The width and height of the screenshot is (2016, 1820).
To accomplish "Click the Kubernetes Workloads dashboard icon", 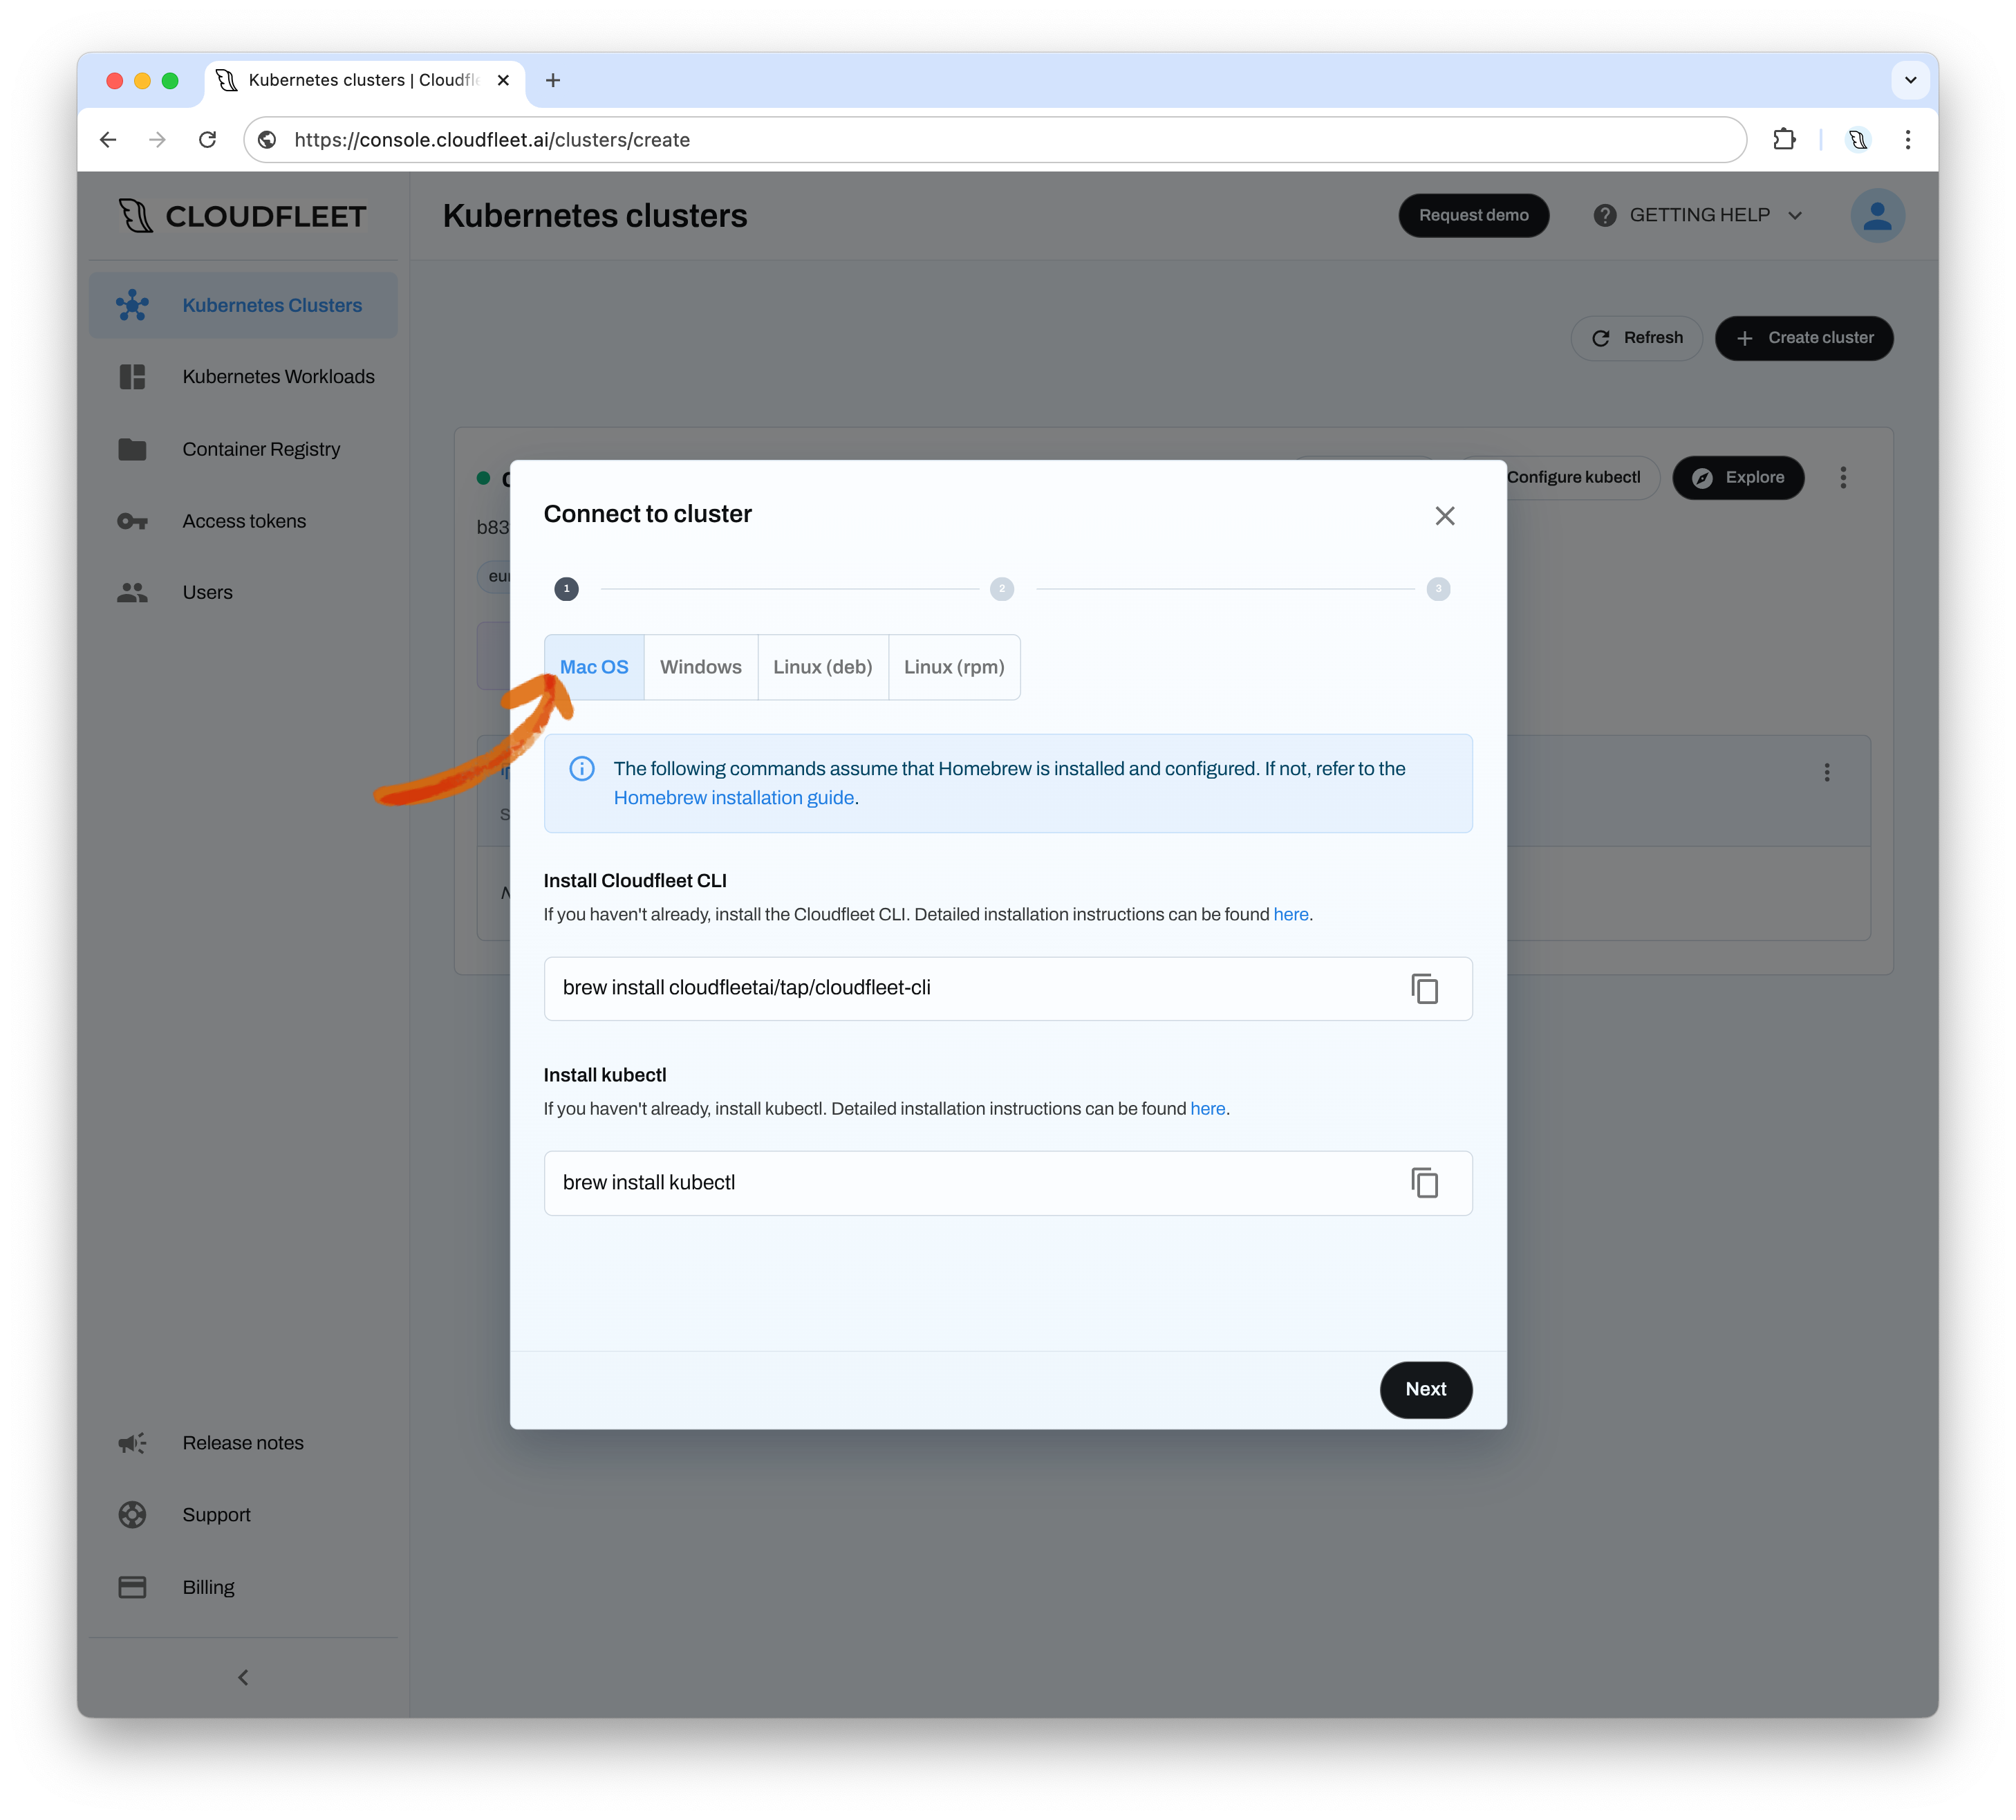I will coord(132,377).
